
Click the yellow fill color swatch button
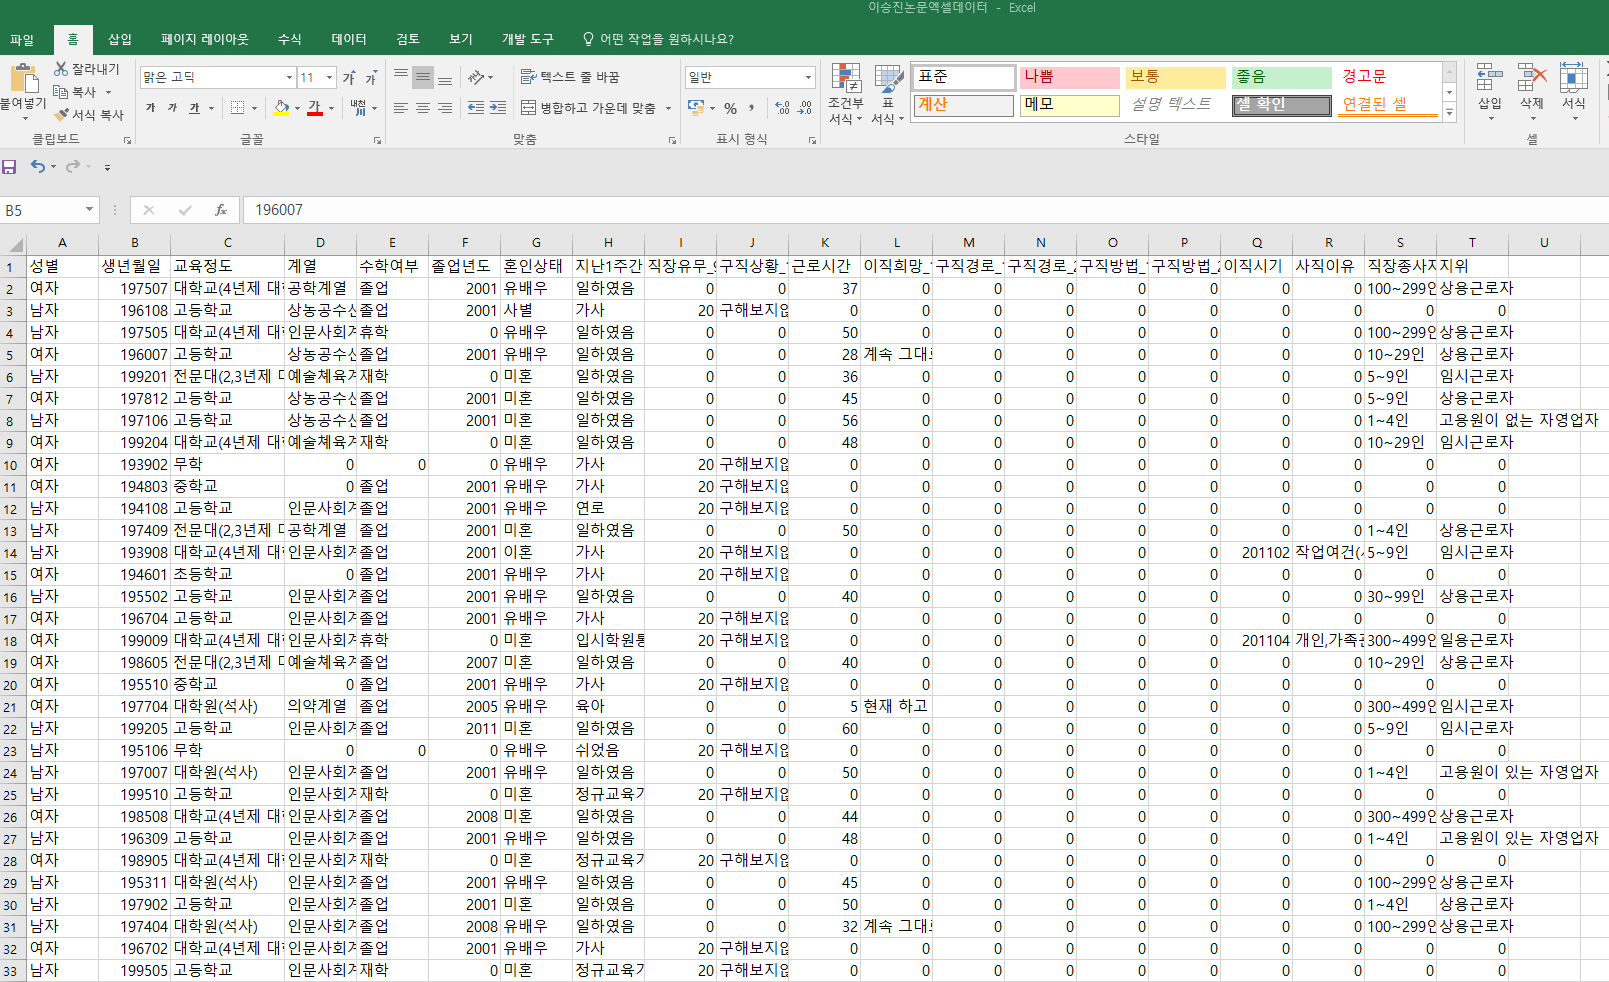coord(281,108)
